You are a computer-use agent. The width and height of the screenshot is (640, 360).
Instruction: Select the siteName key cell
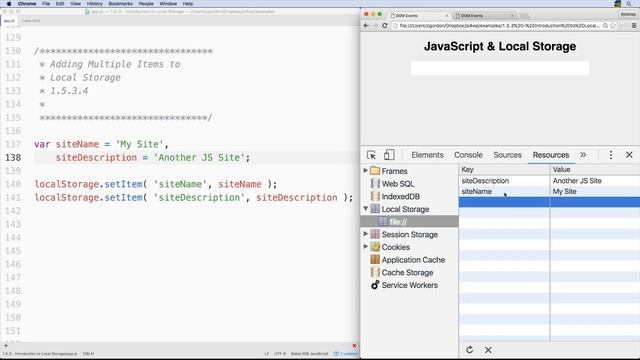504,191
